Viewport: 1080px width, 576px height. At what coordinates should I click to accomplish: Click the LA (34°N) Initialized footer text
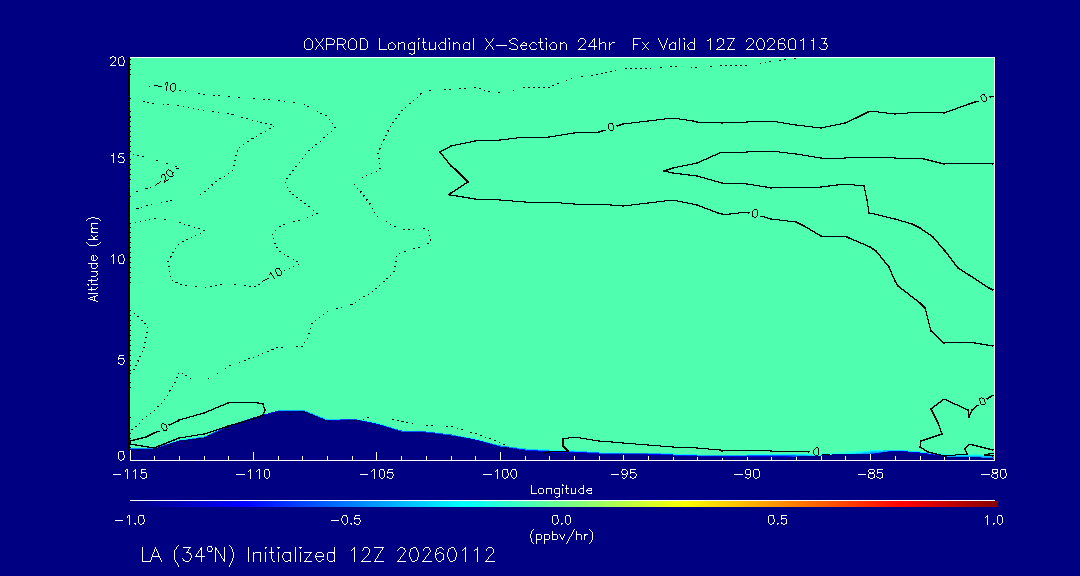(x=317, y=555)
